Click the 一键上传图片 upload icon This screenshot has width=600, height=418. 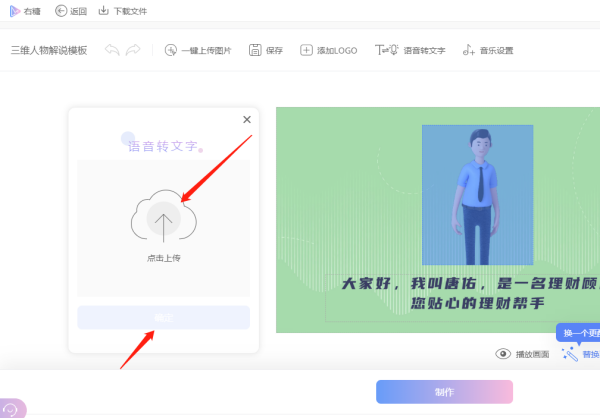[x=171, y=50]
